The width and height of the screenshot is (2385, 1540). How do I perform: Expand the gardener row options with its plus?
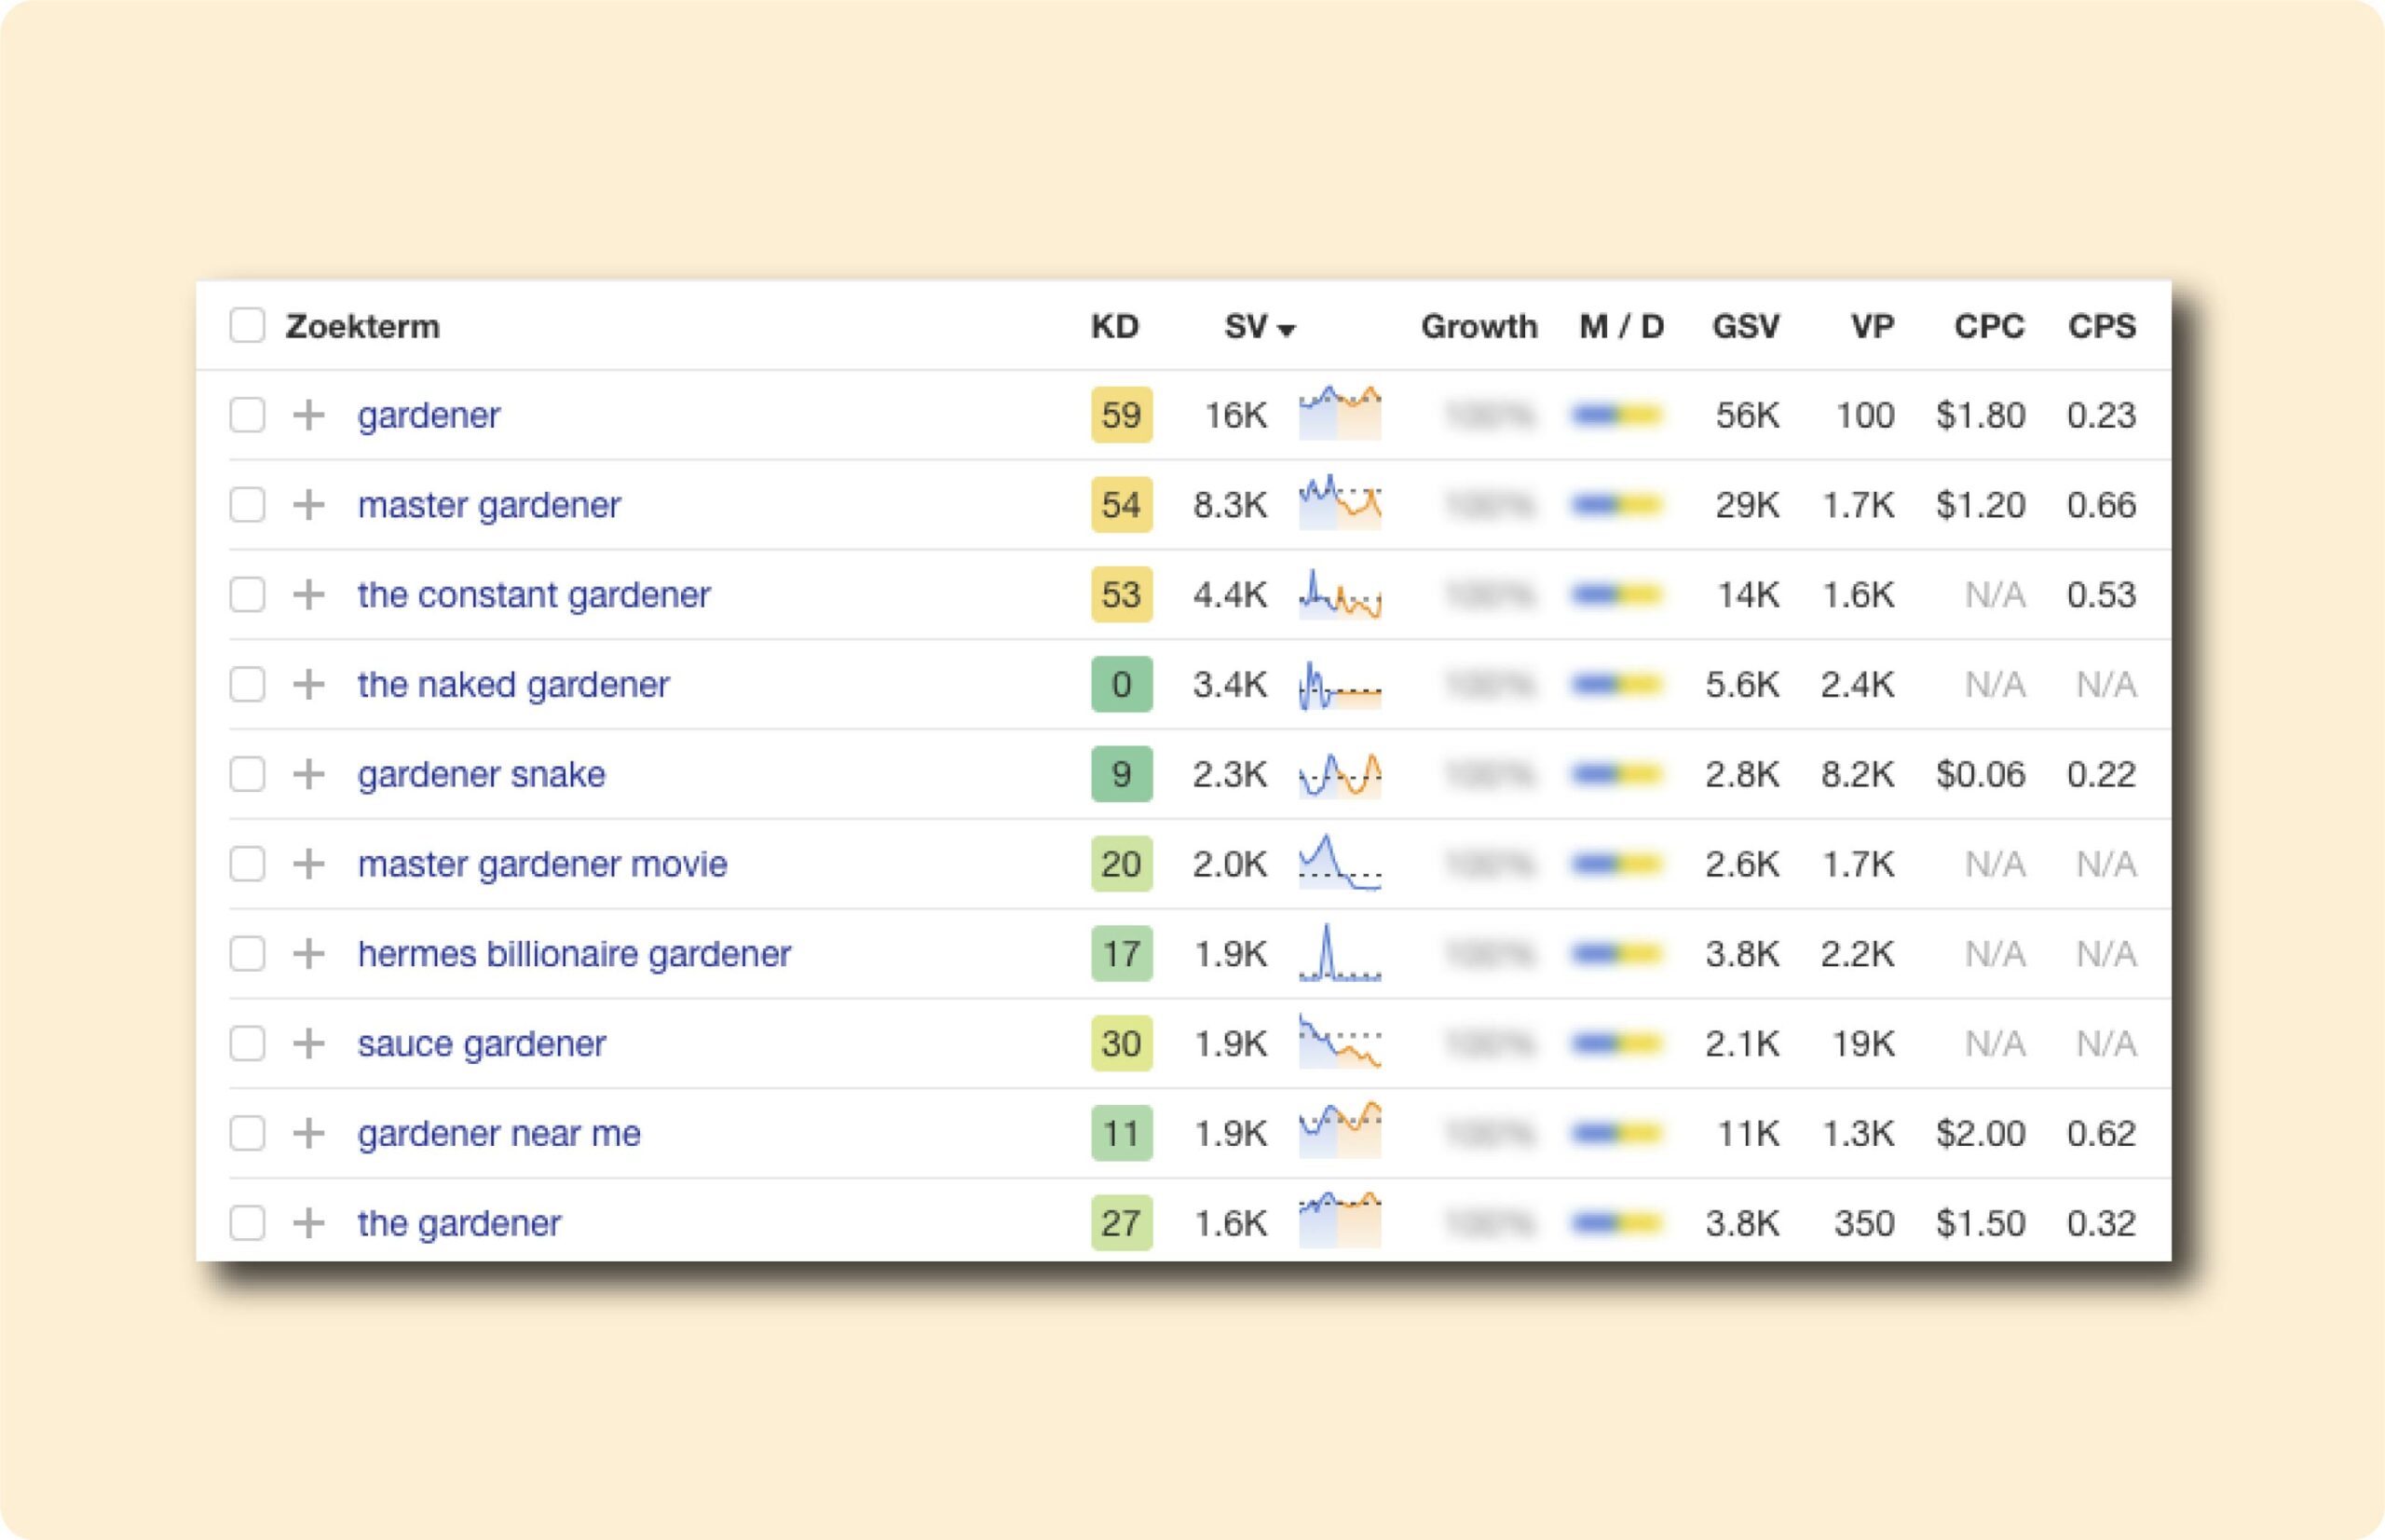pyautogui.click(x=308, y=1223)
